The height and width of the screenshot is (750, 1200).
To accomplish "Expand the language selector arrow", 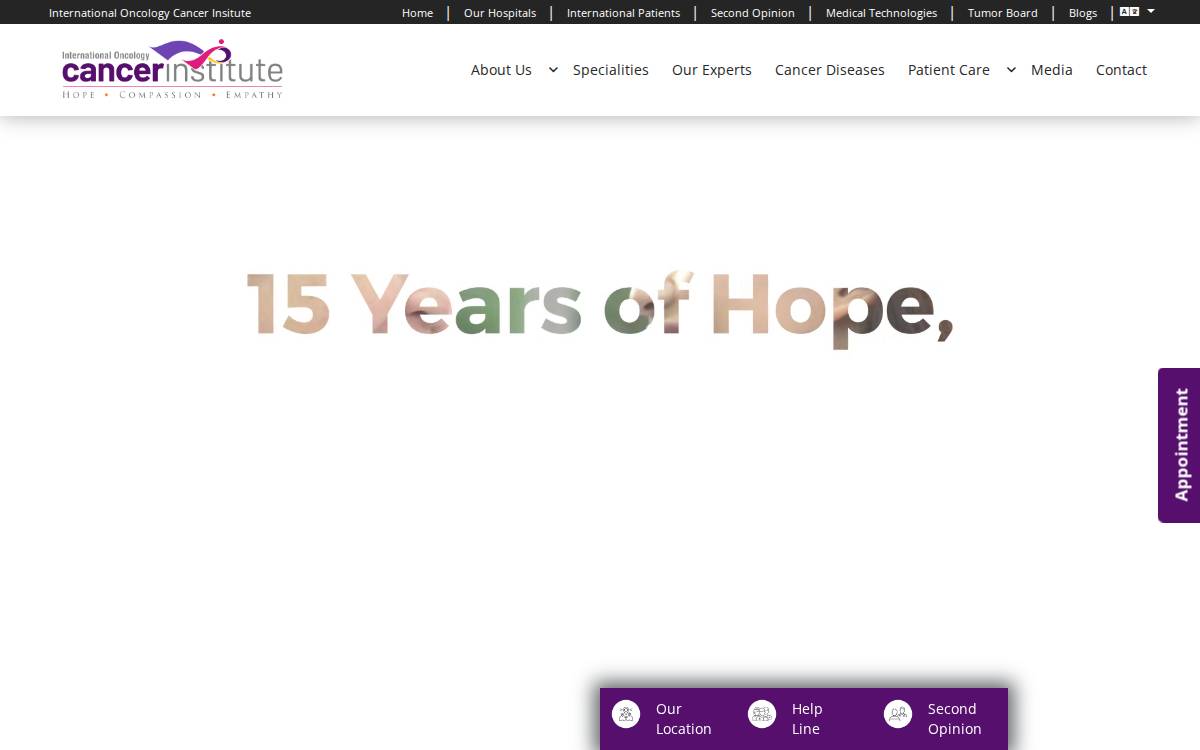I will pos(1151,12).
